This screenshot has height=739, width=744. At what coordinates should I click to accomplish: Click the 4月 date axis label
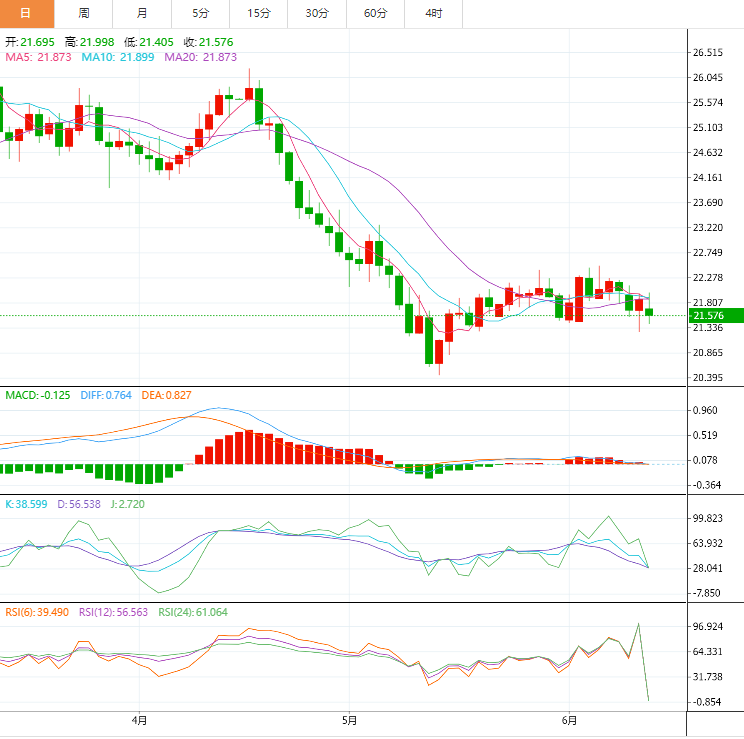click(139, 720)
